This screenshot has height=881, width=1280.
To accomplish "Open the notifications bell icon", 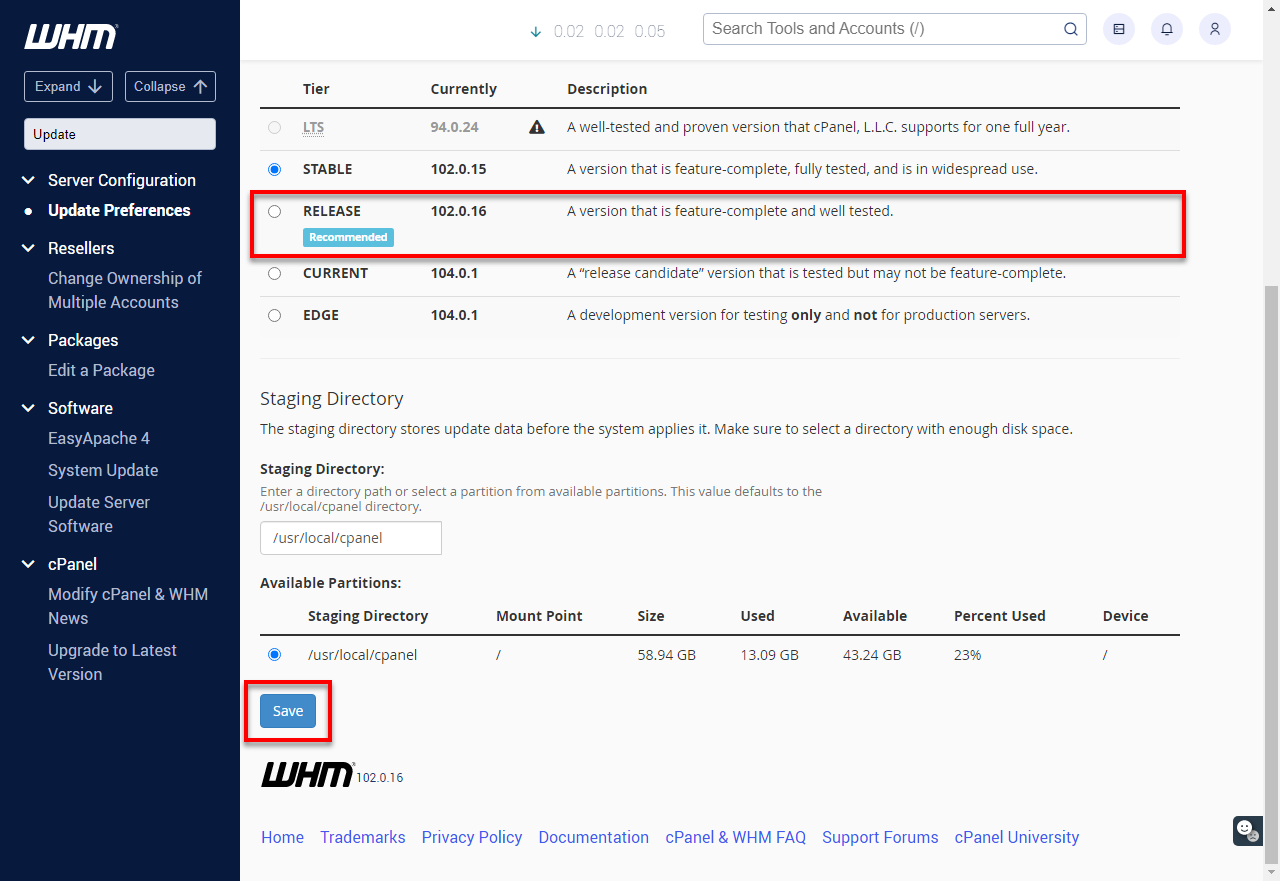I will (x=1166, y=29).
